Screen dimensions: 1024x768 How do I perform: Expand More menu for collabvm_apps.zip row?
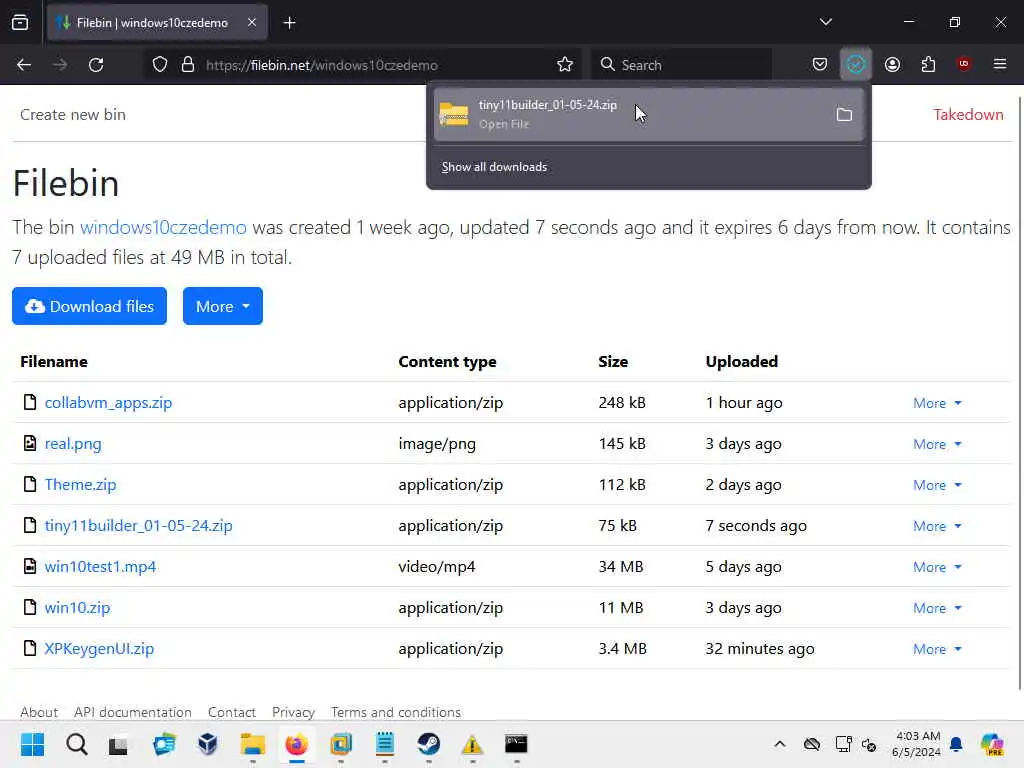[x=937, y=403]
